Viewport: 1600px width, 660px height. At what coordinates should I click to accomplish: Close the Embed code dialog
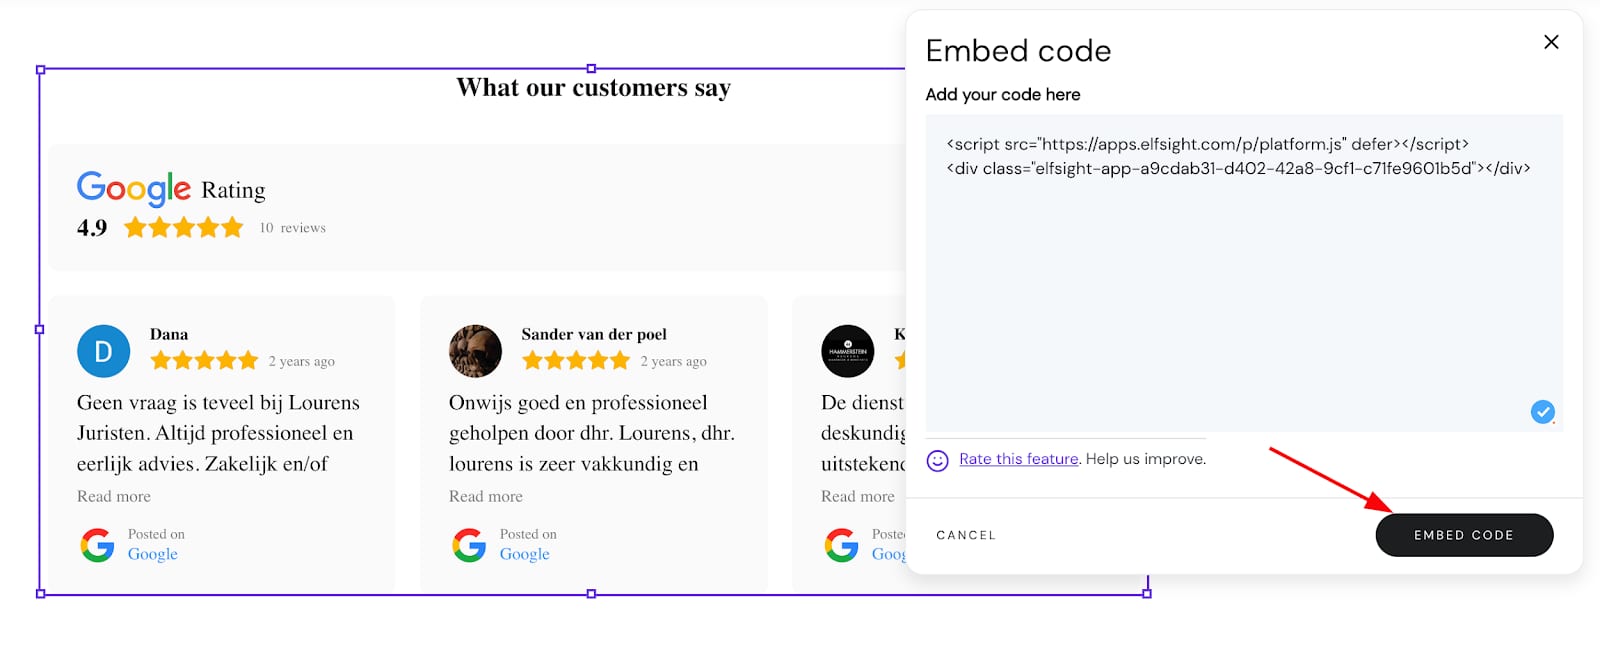[1551, 42]
